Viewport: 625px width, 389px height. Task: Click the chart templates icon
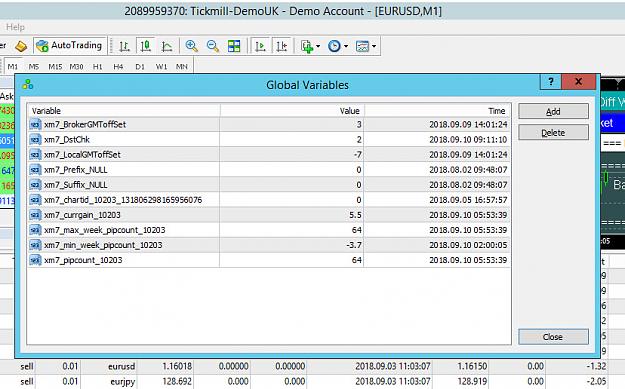[362, 46]
